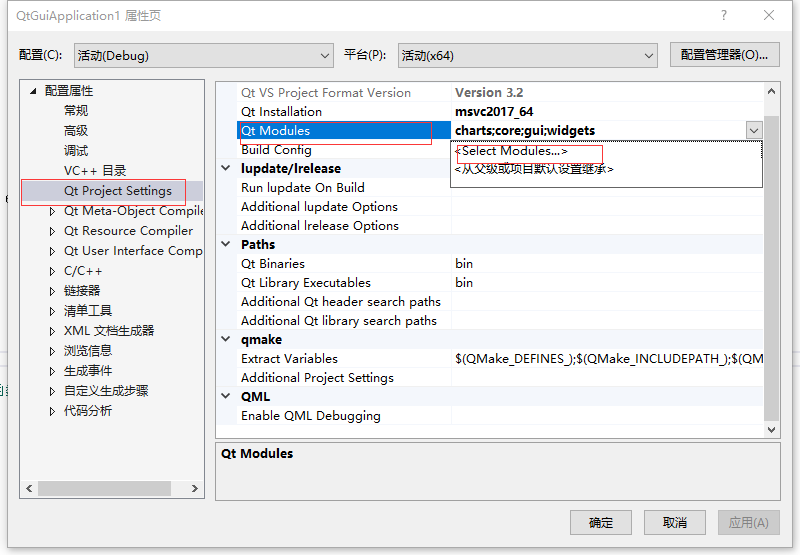Click the 取消 button
This screenshot has height=555, width=800.
[x=674, y=522]
